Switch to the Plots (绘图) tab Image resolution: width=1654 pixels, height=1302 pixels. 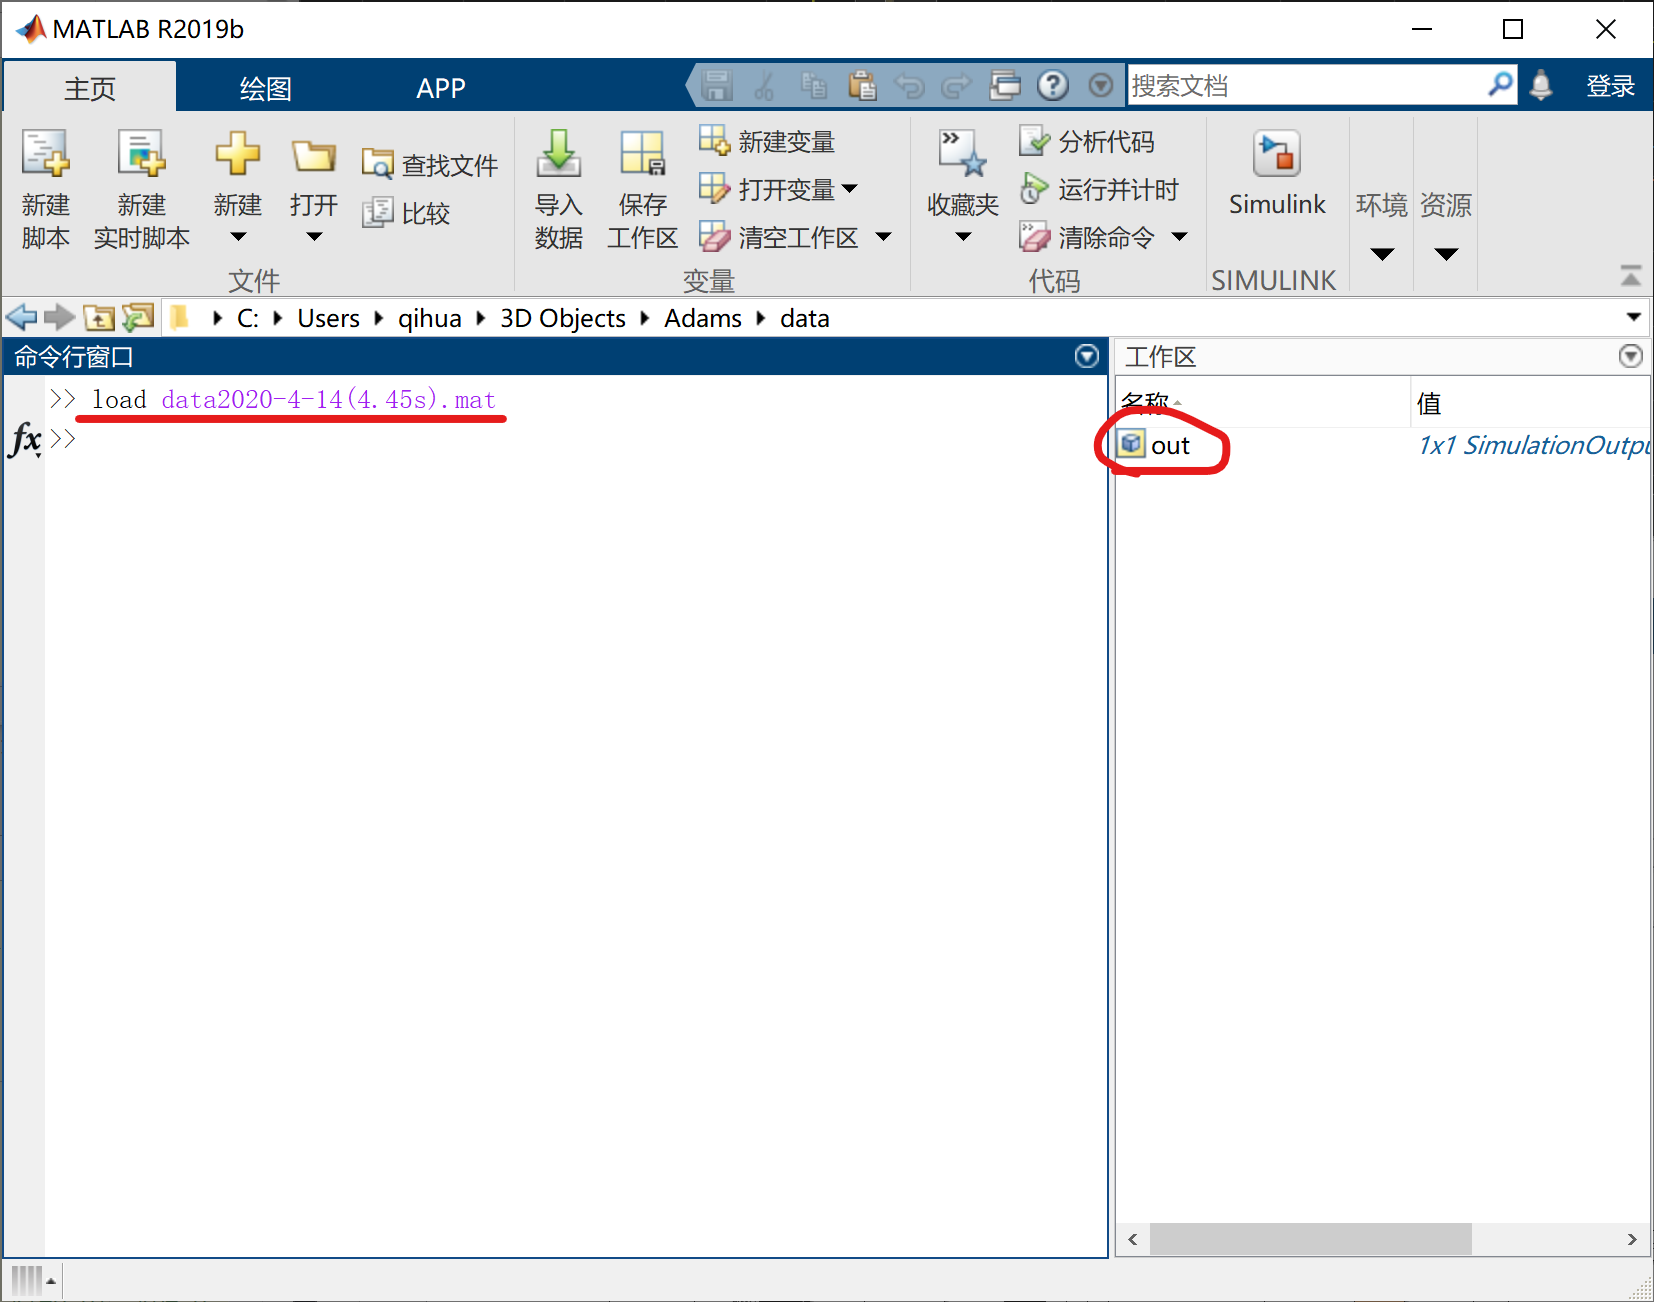pos(266,88)
